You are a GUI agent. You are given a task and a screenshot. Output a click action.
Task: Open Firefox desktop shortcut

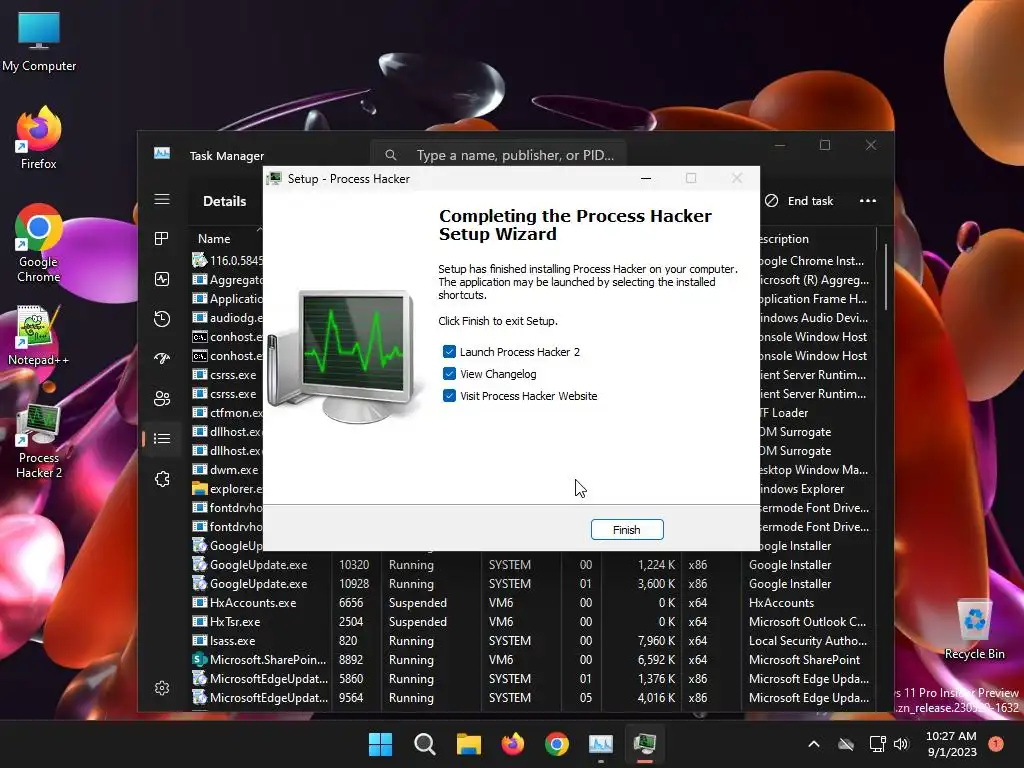pos(39,138)
